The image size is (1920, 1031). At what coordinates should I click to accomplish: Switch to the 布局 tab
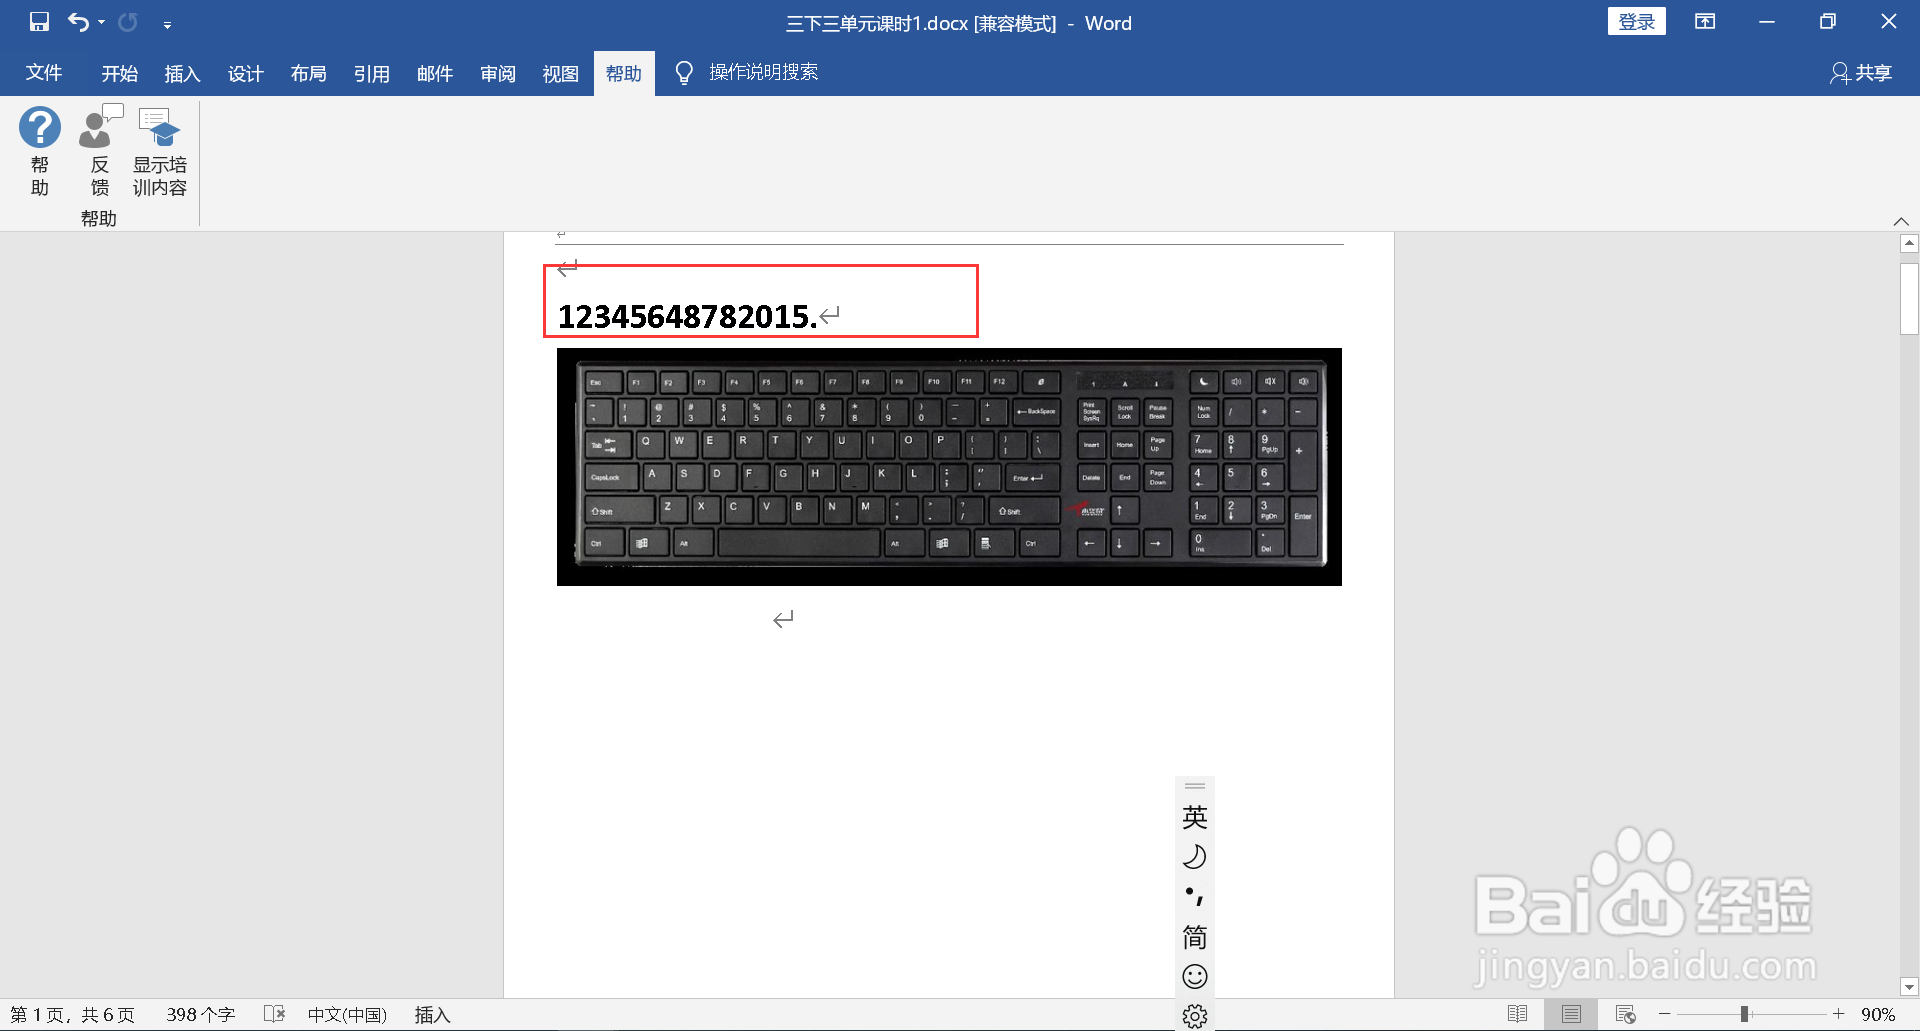309,73
